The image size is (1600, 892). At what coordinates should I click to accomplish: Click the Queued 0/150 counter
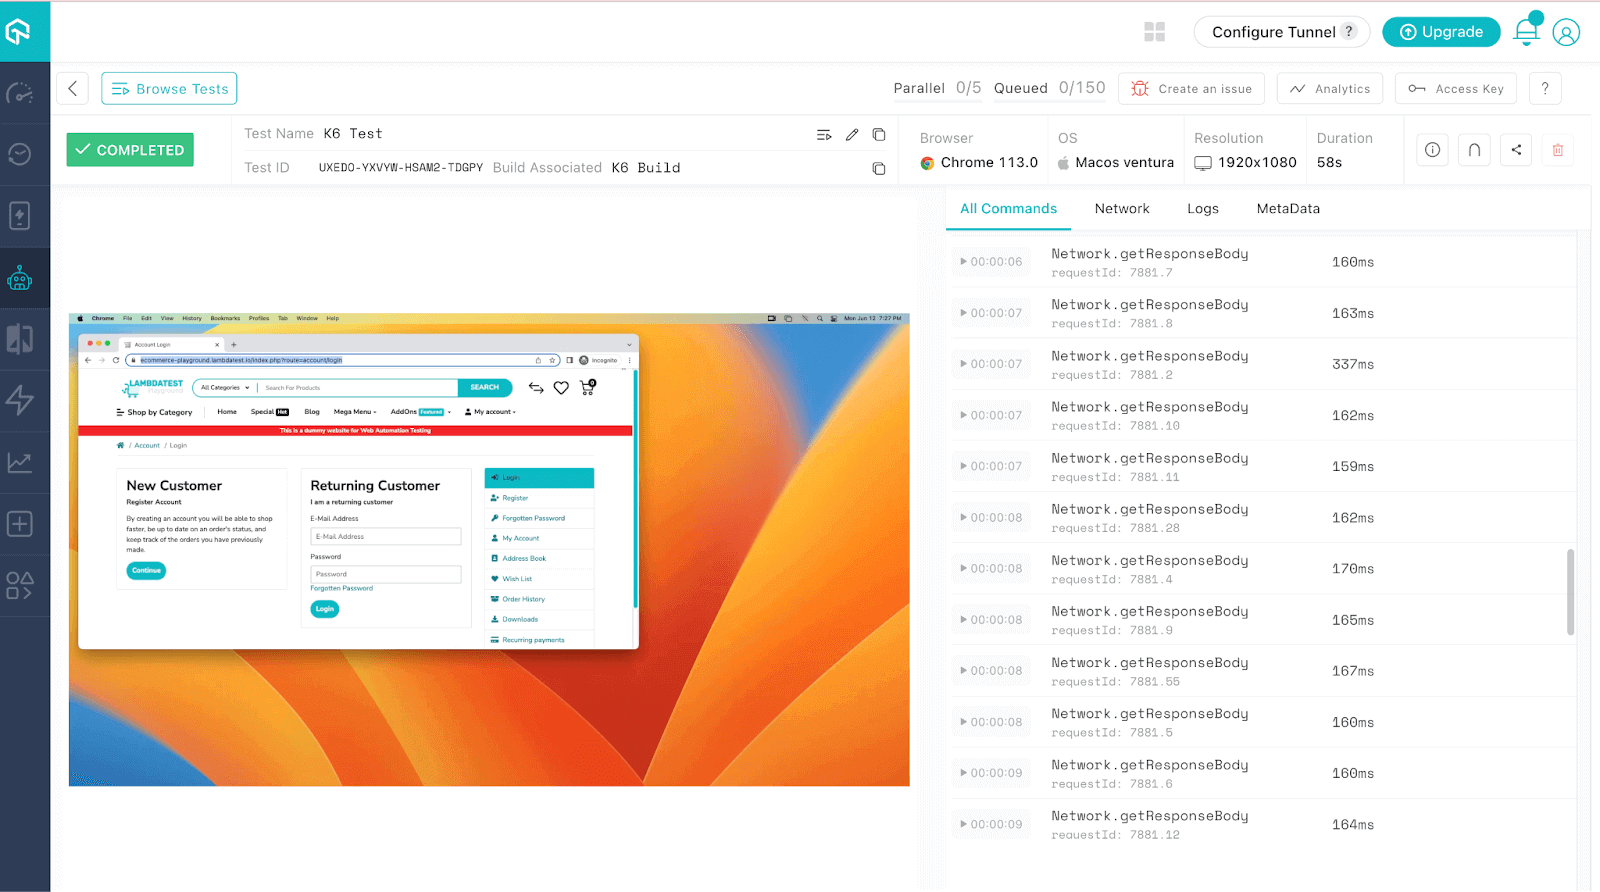click(1050, 88)
